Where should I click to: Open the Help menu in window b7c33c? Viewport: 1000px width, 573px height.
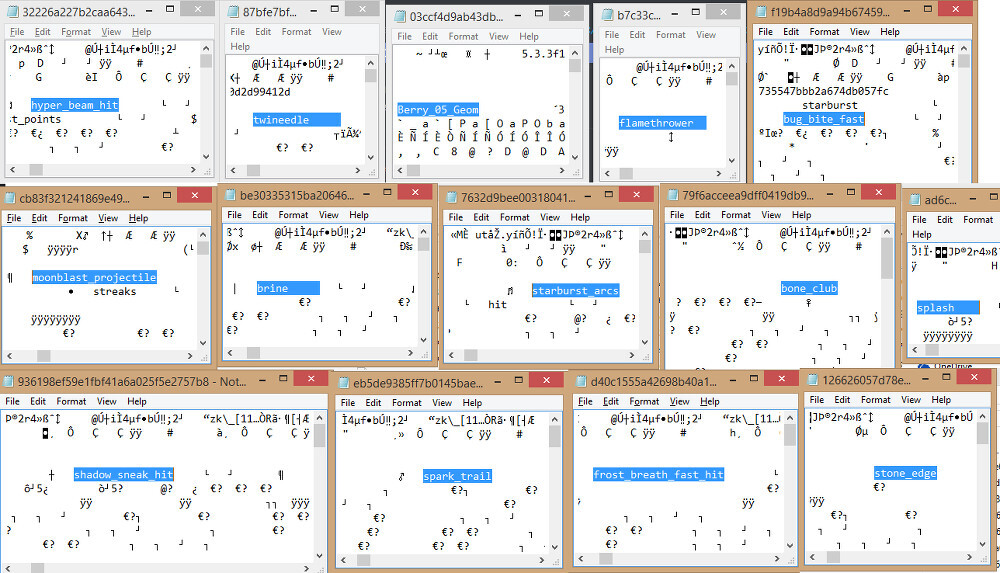click(614, 49)
